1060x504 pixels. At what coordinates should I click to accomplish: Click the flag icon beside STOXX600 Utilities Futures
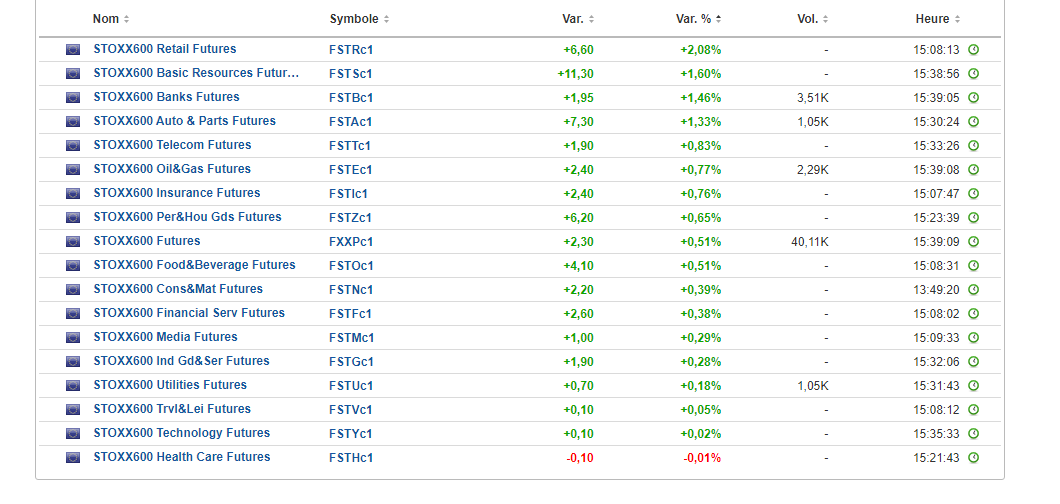tap(72, 385)
